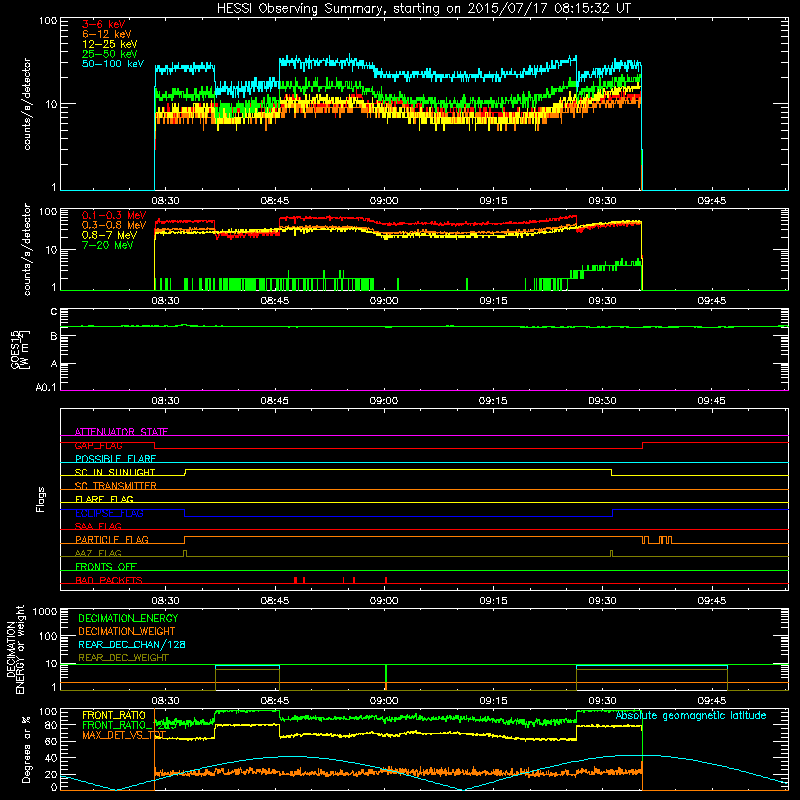Select the POSSIBLE_FLARE flag label
The width and height of the screenshot is (800, 800).
(115, 459)
